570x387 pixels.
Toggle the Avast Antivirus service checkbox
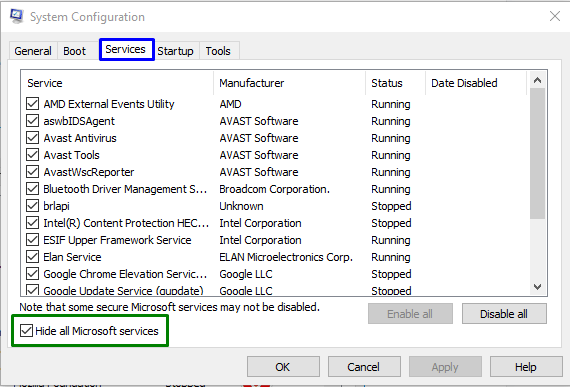(32, 138)
